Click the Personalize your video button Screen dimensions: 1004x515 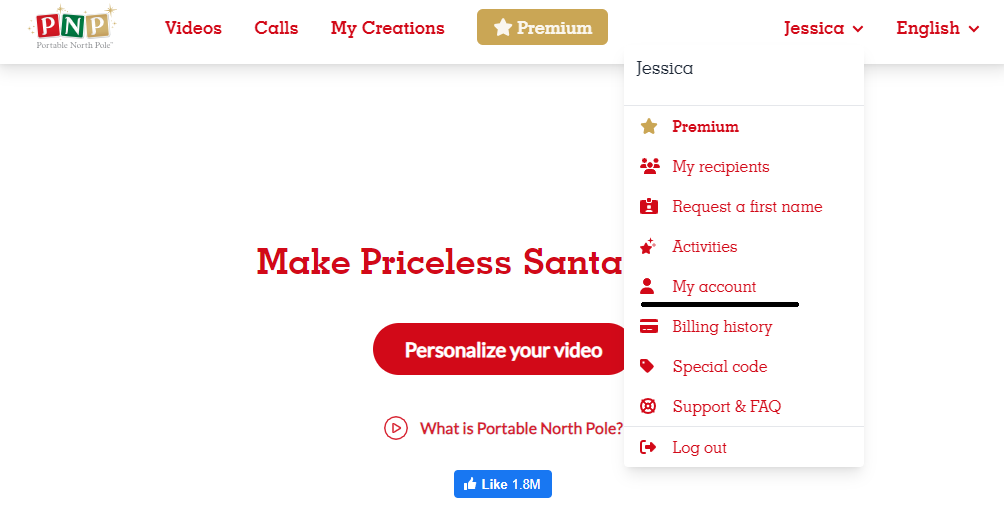pyautogui.click(x=503, y=349)
